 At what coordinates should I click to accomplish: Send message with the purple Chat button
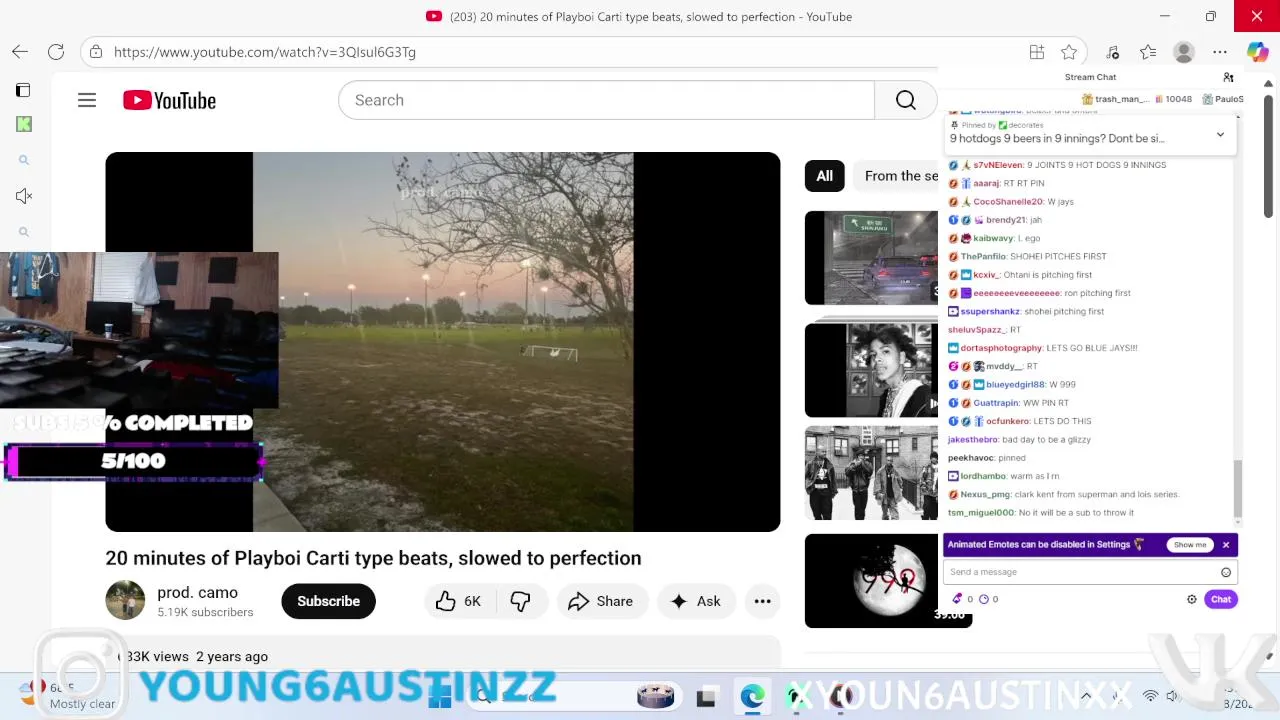[1221, 599]
